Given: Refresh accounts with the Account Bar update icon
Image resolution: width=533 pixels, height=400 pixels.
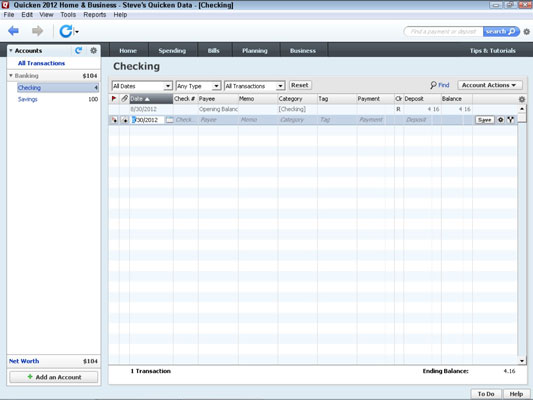Looking at the screenshot, I should (x=79, y=51).
